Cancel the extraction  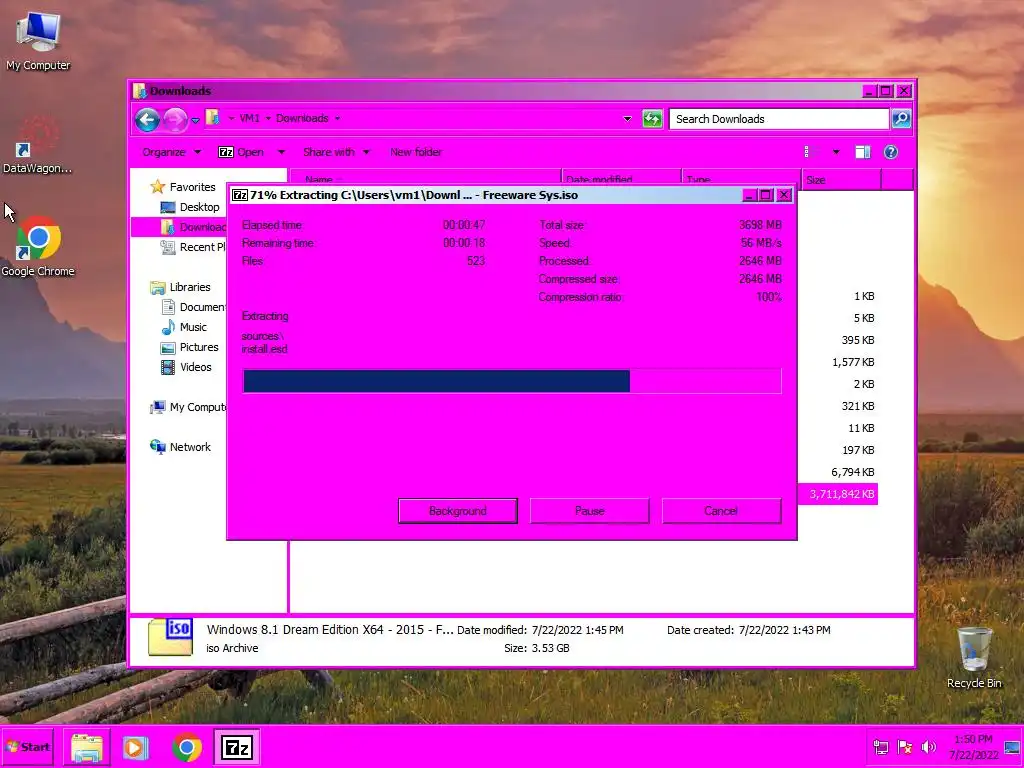click(x=721, y=511)
